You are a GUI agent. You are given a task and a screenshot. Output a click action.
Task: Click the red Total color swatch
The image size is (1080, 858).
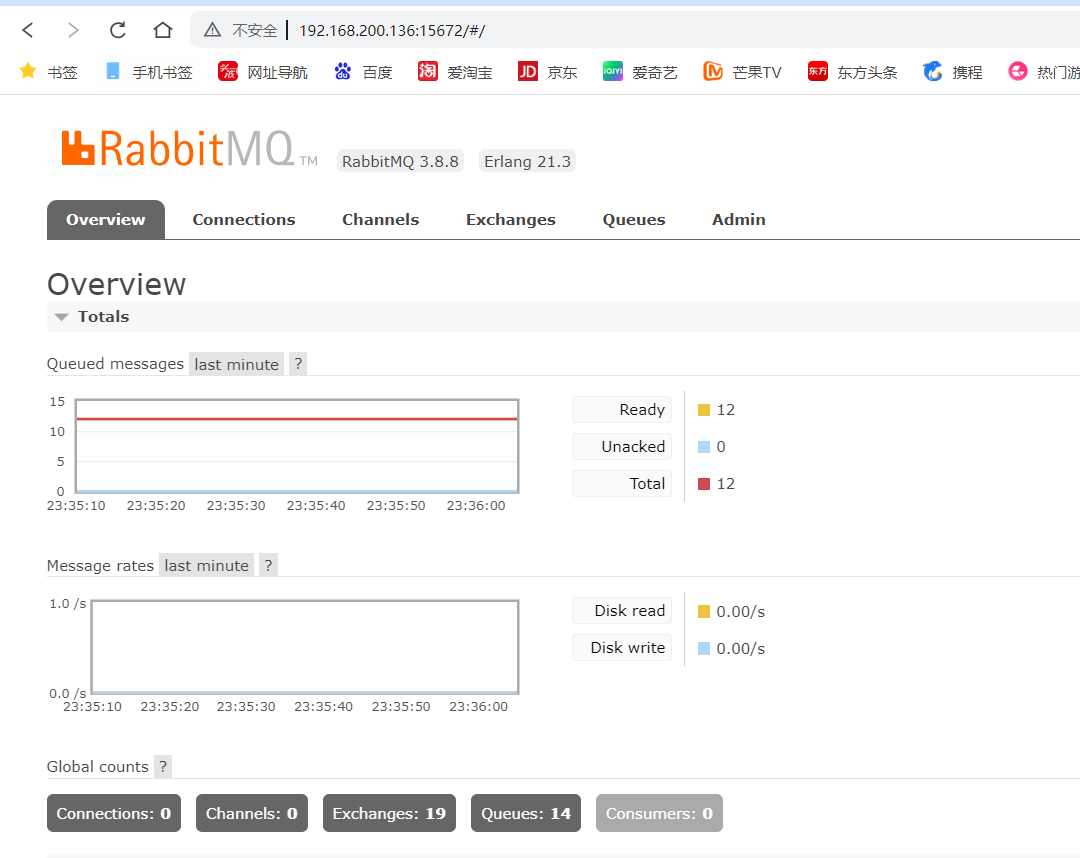click(x=703, y=484)
